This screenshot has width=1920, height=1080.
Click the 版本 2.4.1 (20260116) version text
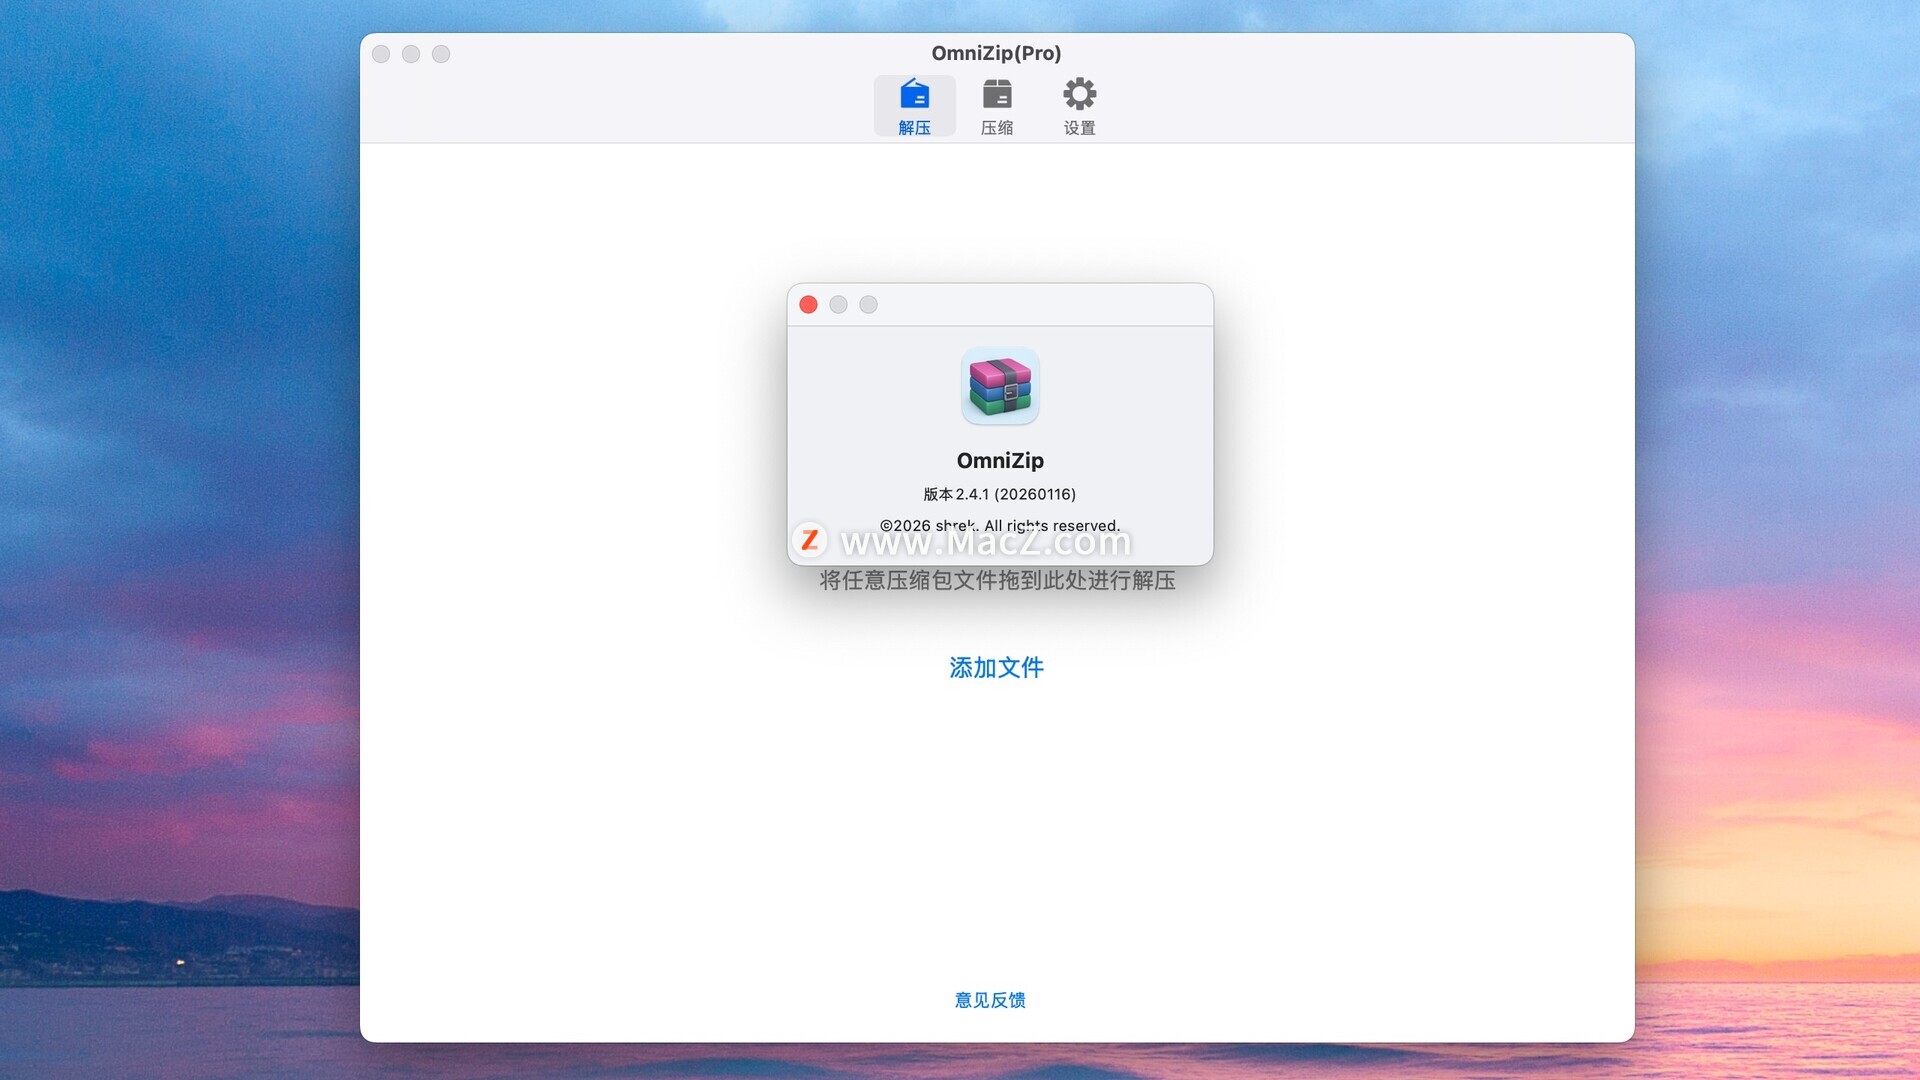pyautogui.click(x=1000, y=494)
